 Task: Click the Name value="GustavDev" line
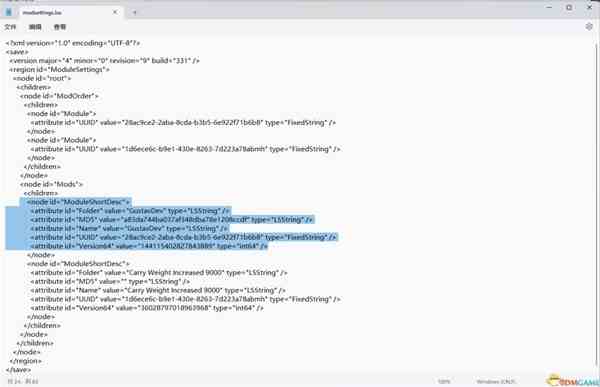[x=129, y=228]
